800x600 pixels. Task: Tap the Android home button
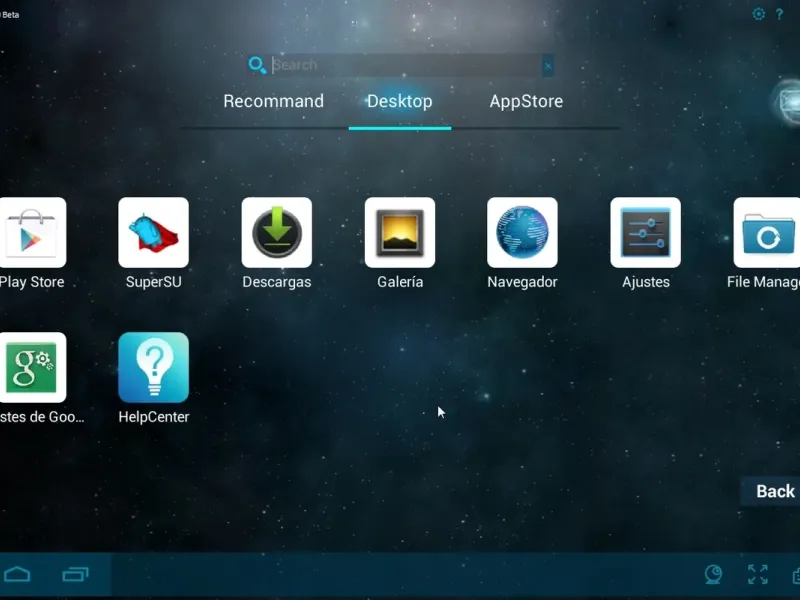click(17, 574)
